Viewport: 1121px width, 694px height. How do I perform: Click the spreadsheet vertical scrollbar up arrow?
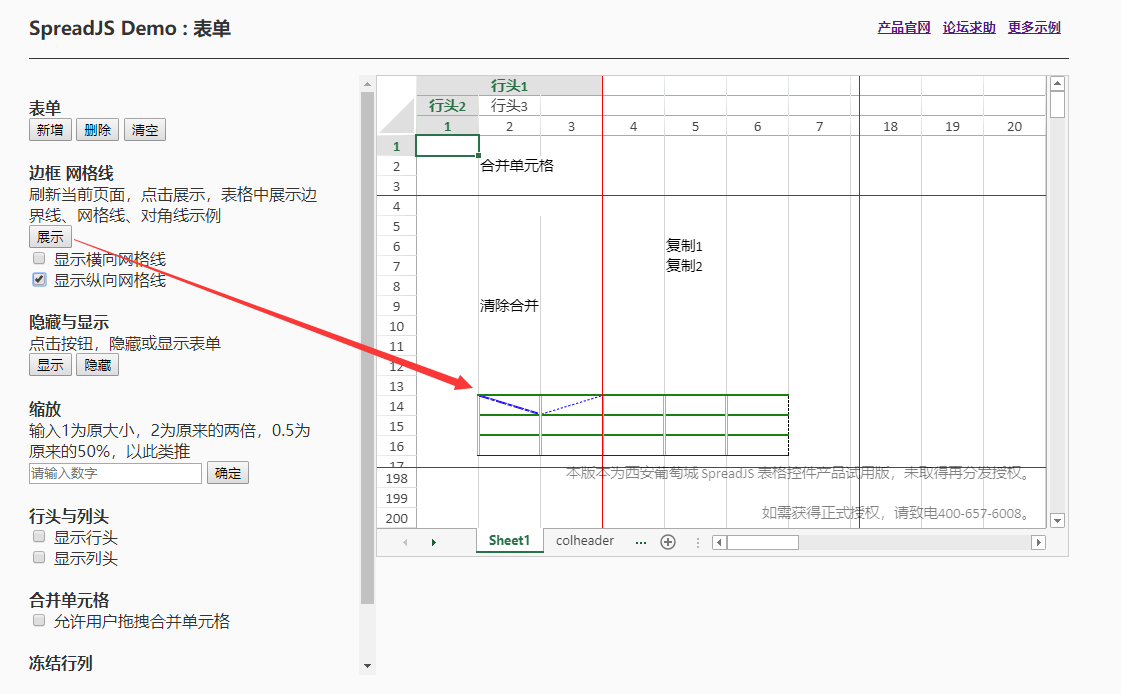point(1057,84)
